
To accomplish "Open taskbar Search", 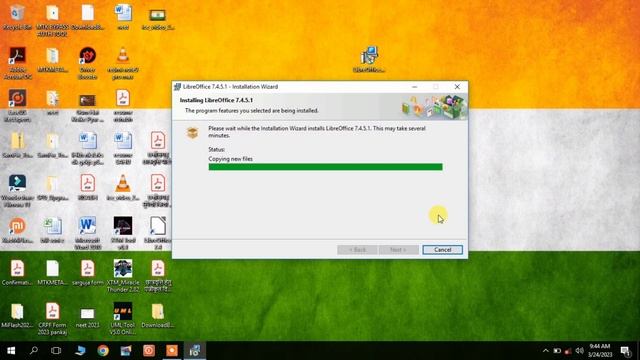I will (x=34, y=351).
